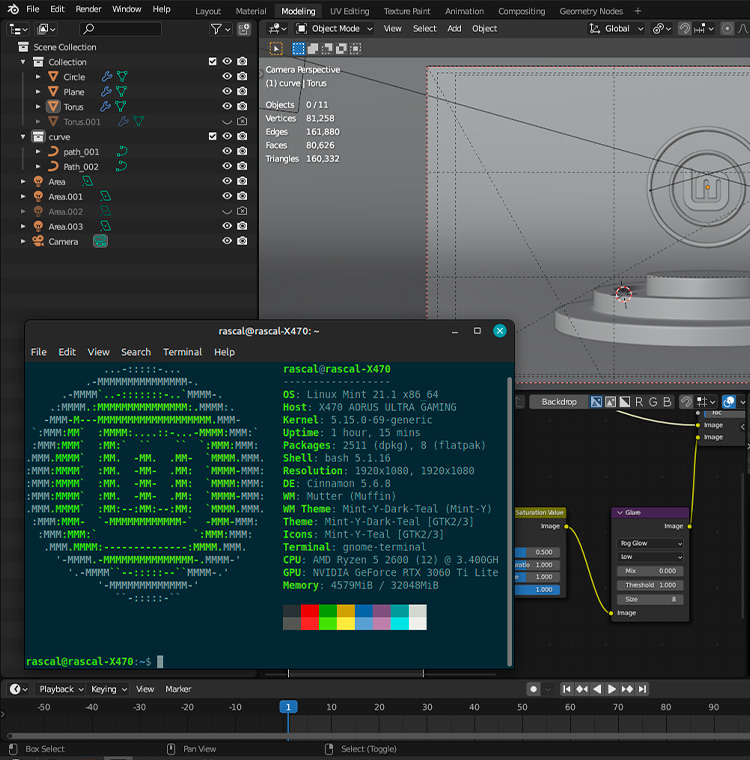Open the Keying popover in the timeline

point(108,689)
